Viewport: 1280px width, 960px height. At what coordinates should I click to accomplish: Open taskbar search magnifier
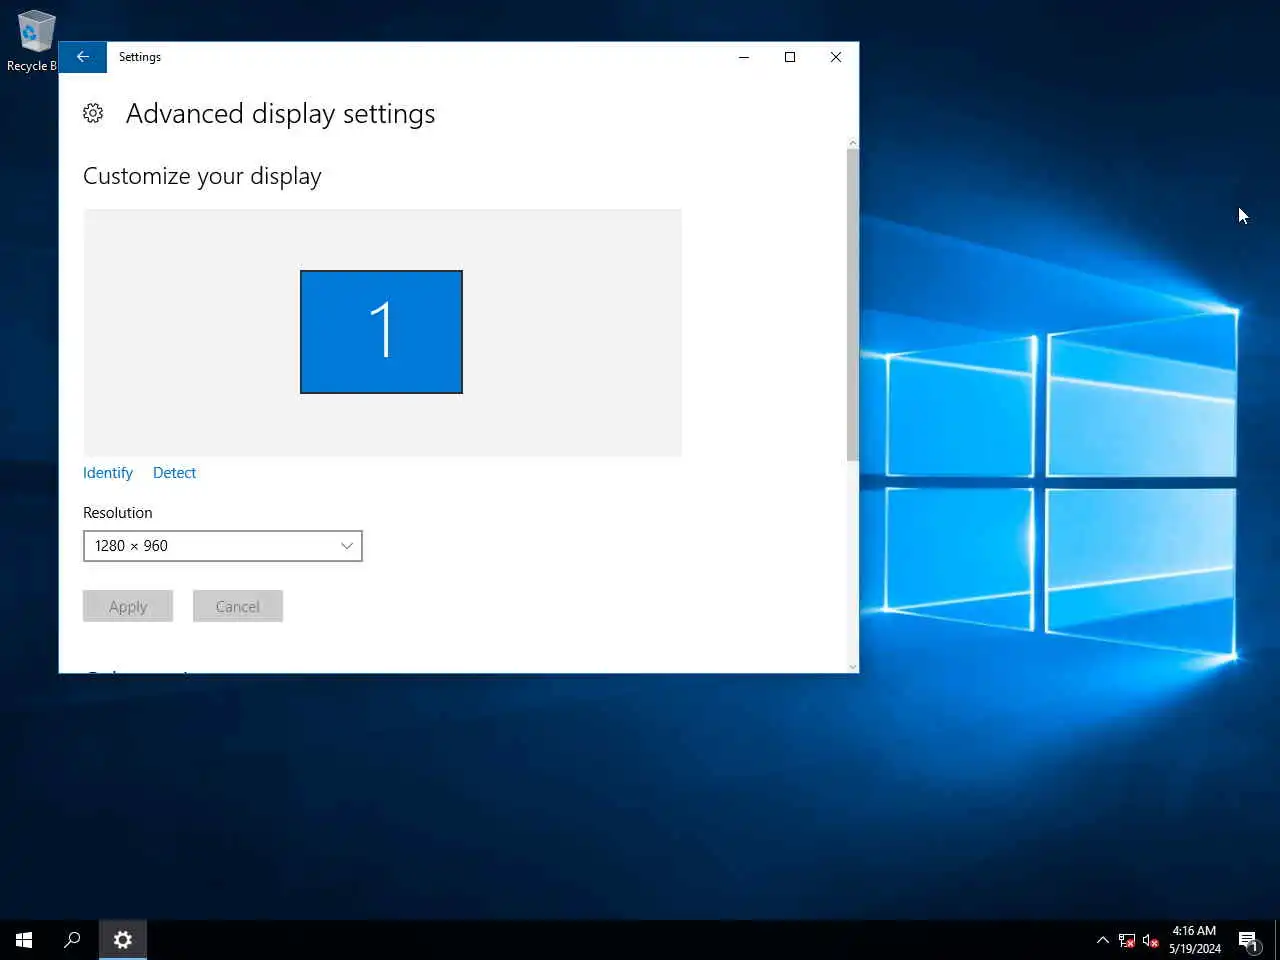point(72,940)
